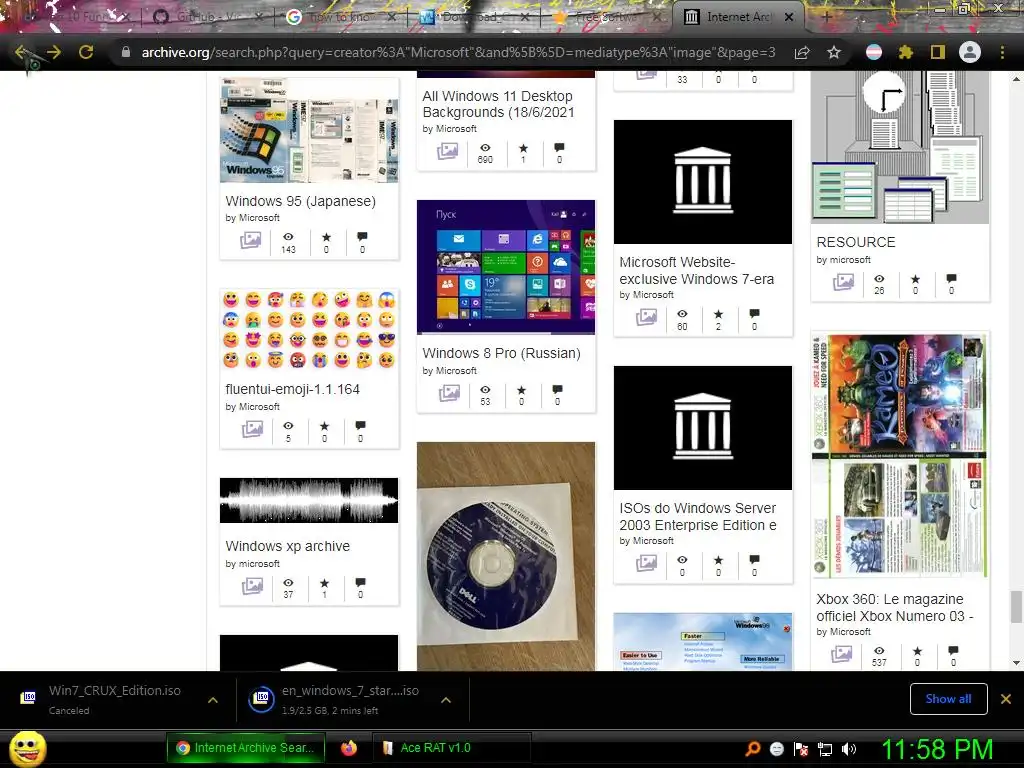
Task: Expand options for Win7_CRUX_Edition.iso download
Action: 212,700
